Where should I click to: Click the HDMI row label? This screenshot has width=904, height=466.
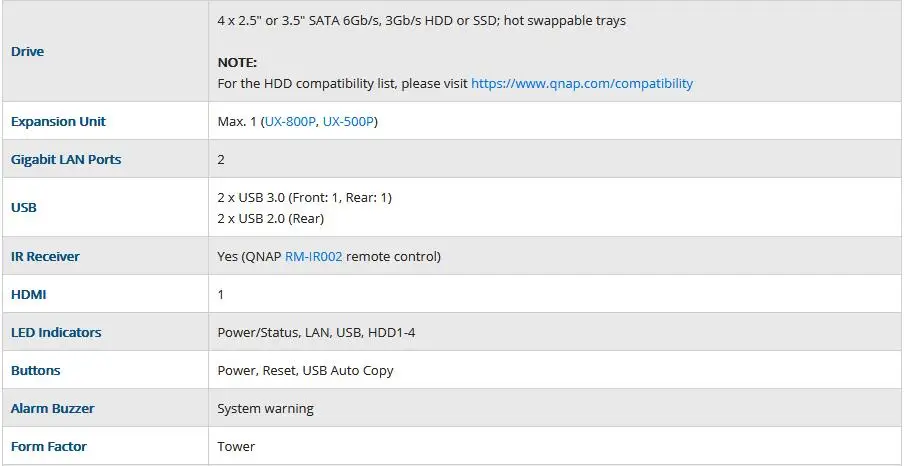tap(29, 294)
